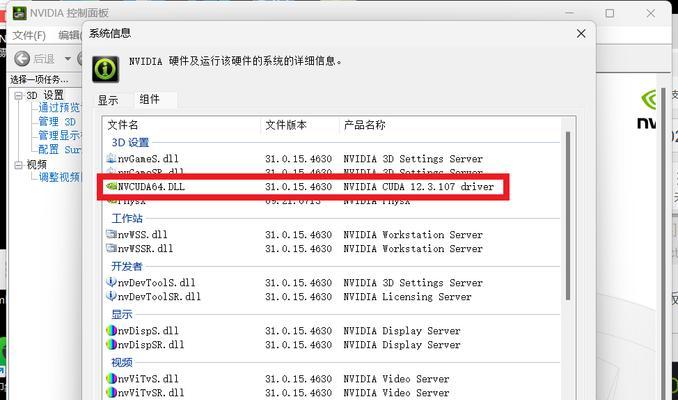Click the 视频 group header in list

coord(122,362)
